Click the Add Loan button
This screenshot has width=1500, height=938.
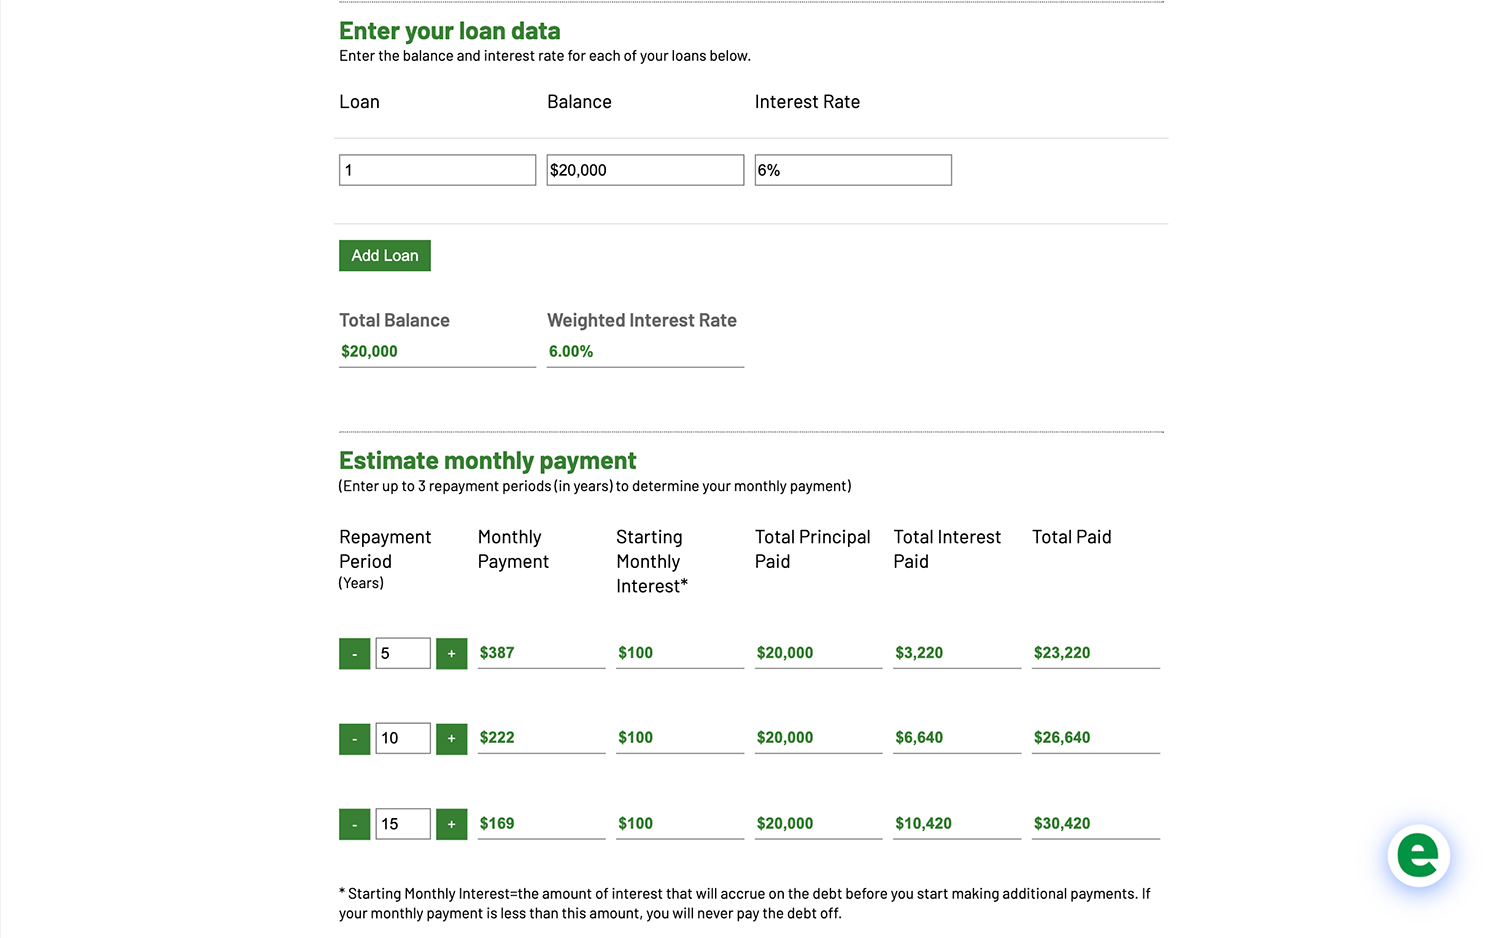384,255
